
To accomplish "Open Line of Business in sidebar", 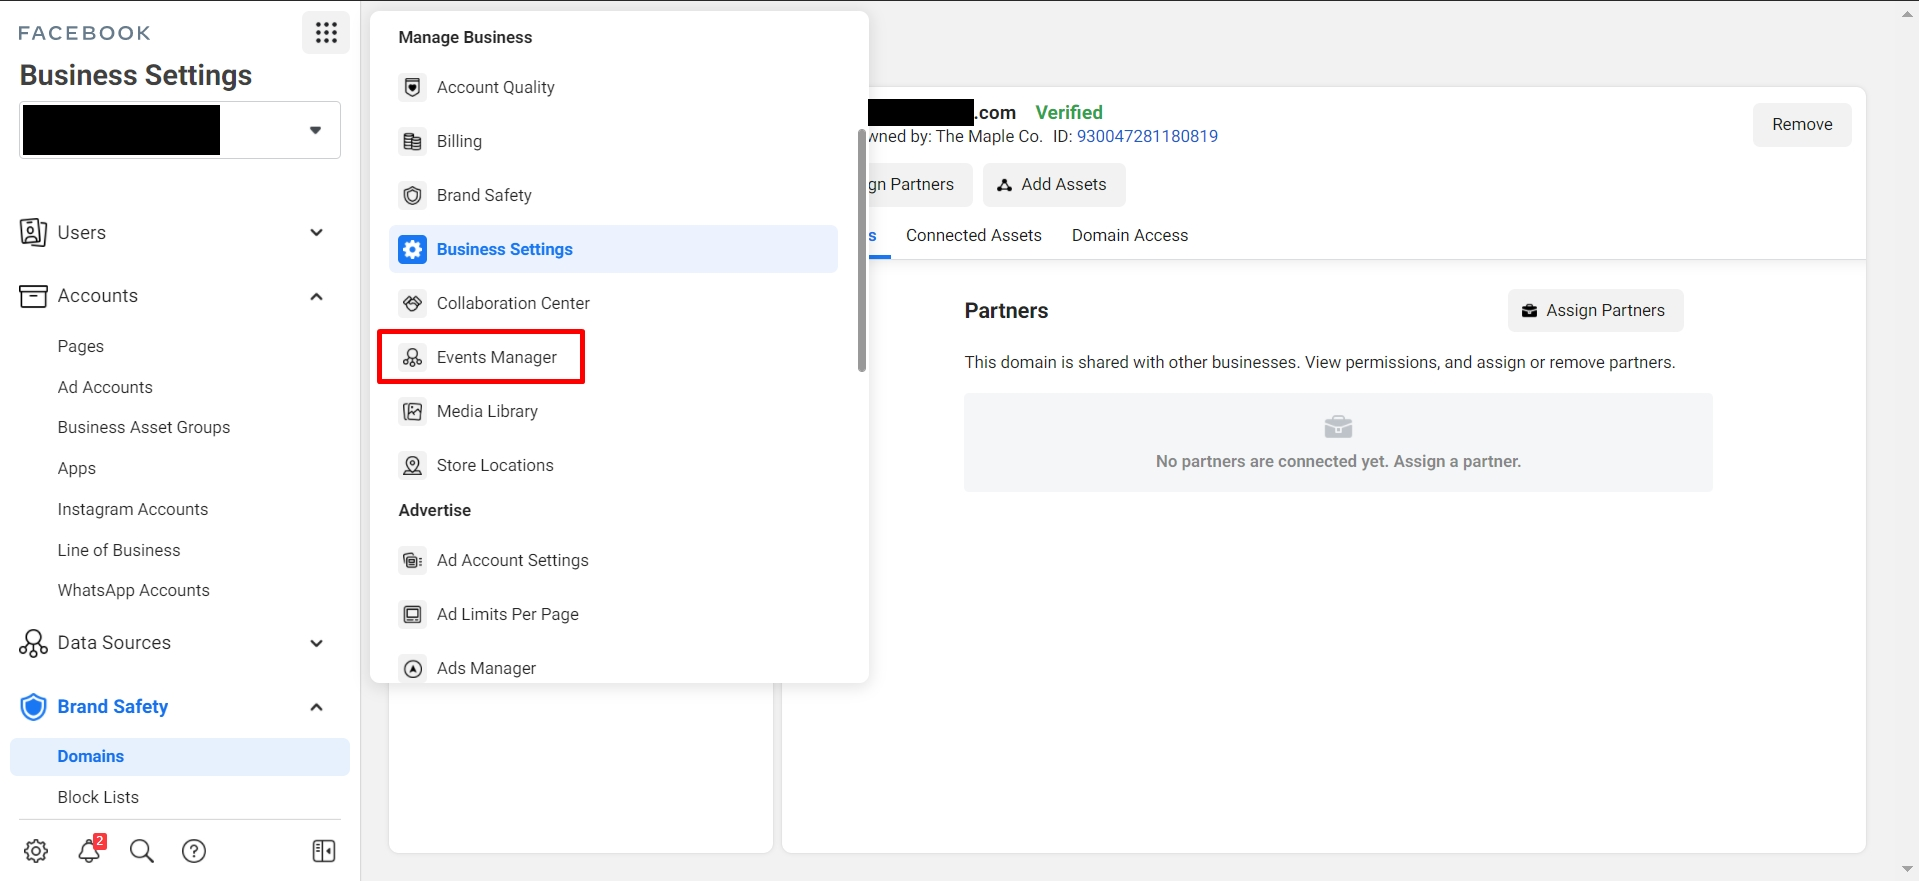I will coord(119,550).
